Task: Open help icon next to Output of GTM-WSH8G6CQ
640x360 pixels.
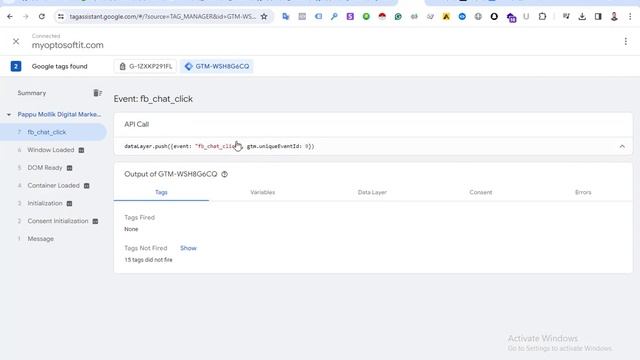Action: 224,174
